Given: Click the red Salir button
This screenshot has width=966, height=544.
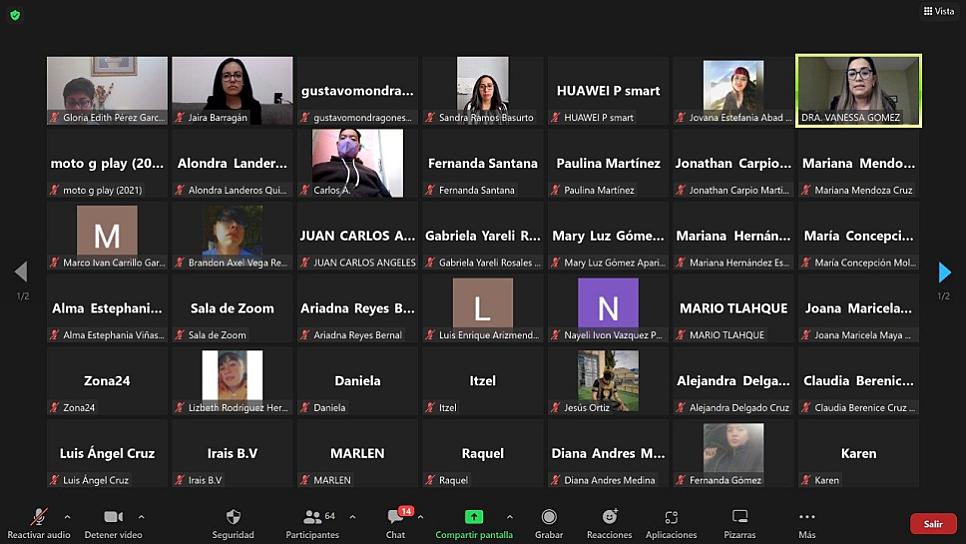Looking at the screenshot, I should (x=932, y=524).
